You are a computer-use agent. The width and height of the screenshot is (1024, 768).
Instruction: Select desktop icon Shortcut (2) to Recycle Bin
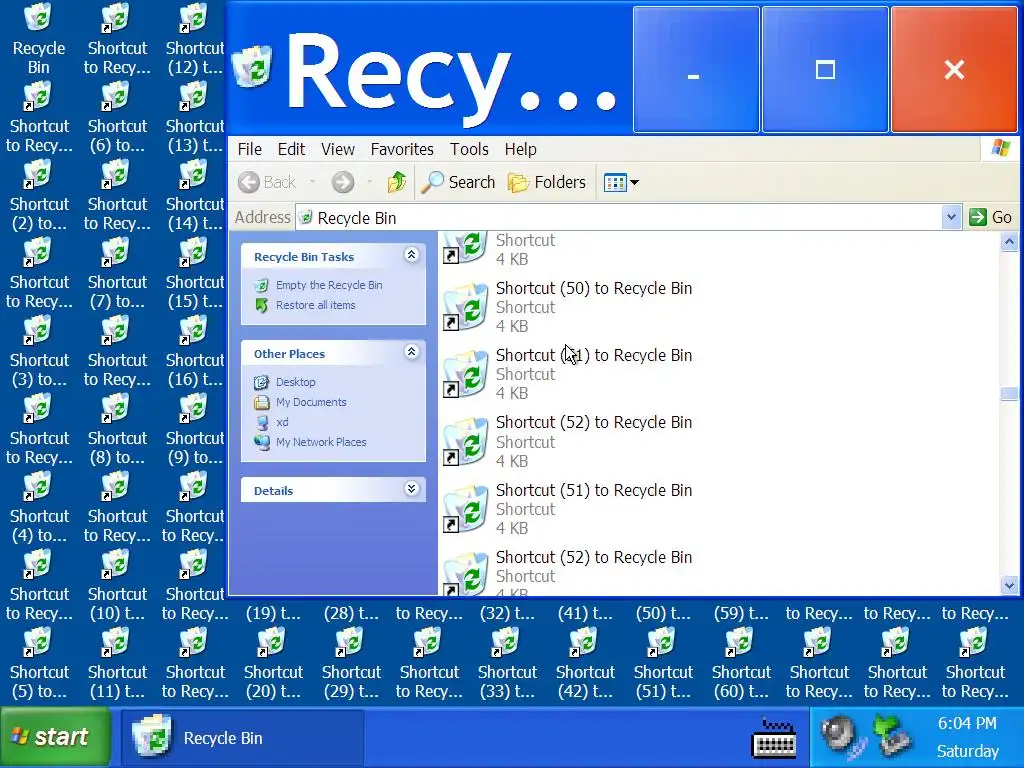coord(39,195)
